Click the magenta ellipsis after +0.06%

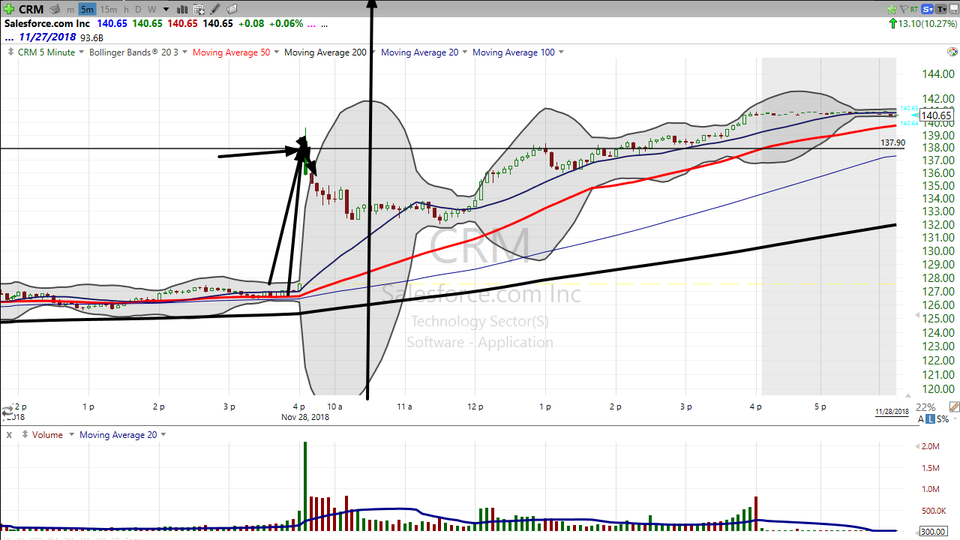[x=311, y=24]
